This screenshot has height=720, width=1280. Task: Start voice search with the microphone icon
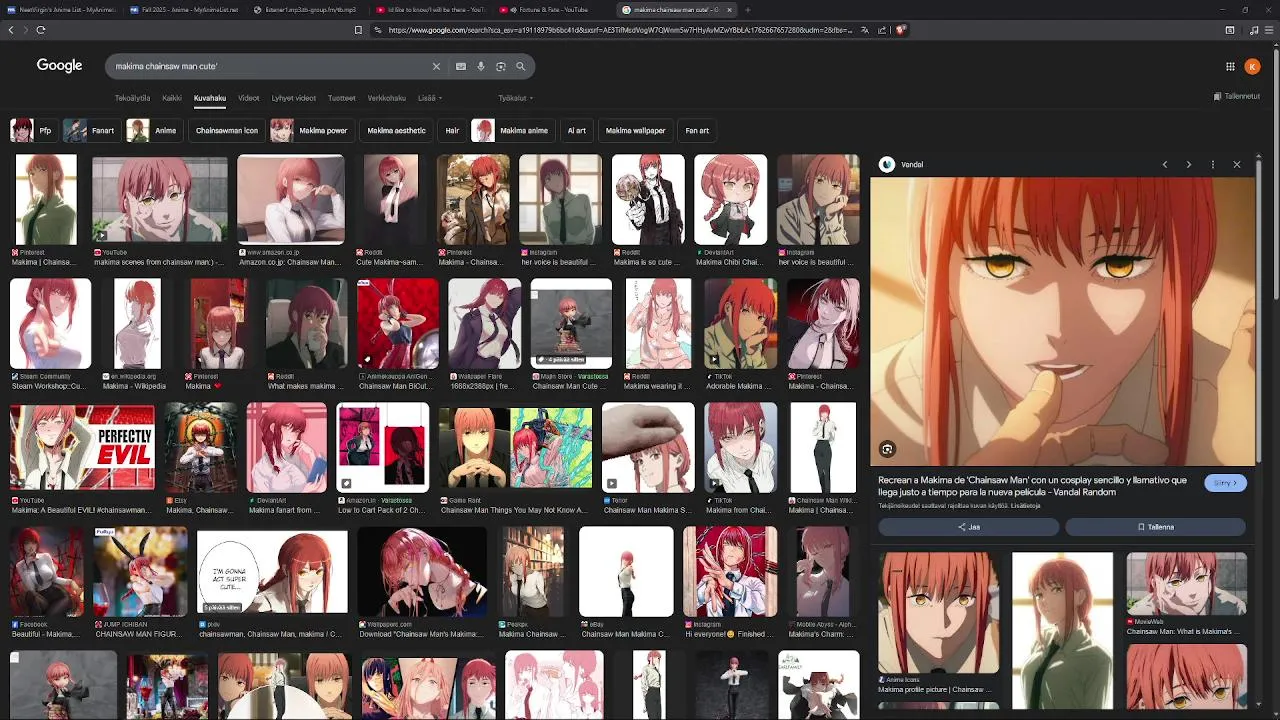tap(481, 66)
